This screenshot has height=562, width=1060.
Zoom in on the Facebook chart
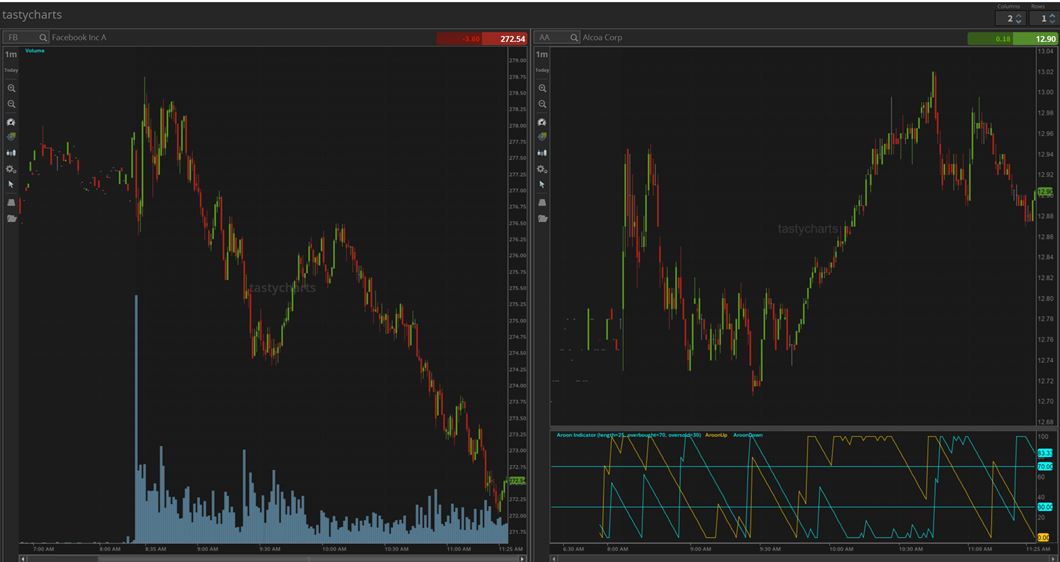coord(11,88)
